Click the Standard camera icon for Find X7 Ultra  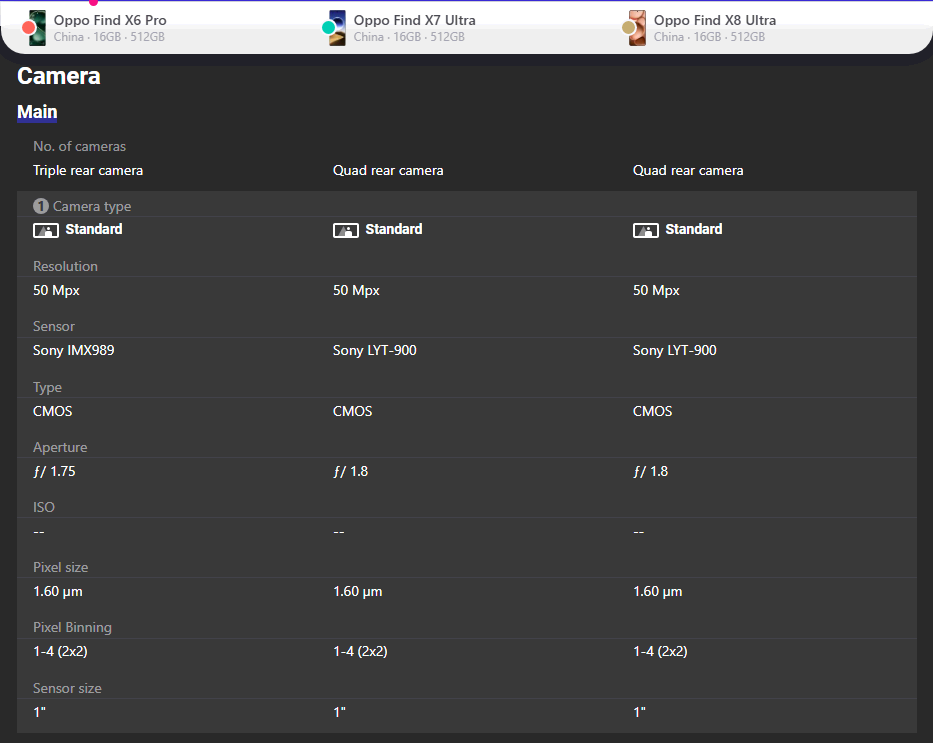coord(346,230)
